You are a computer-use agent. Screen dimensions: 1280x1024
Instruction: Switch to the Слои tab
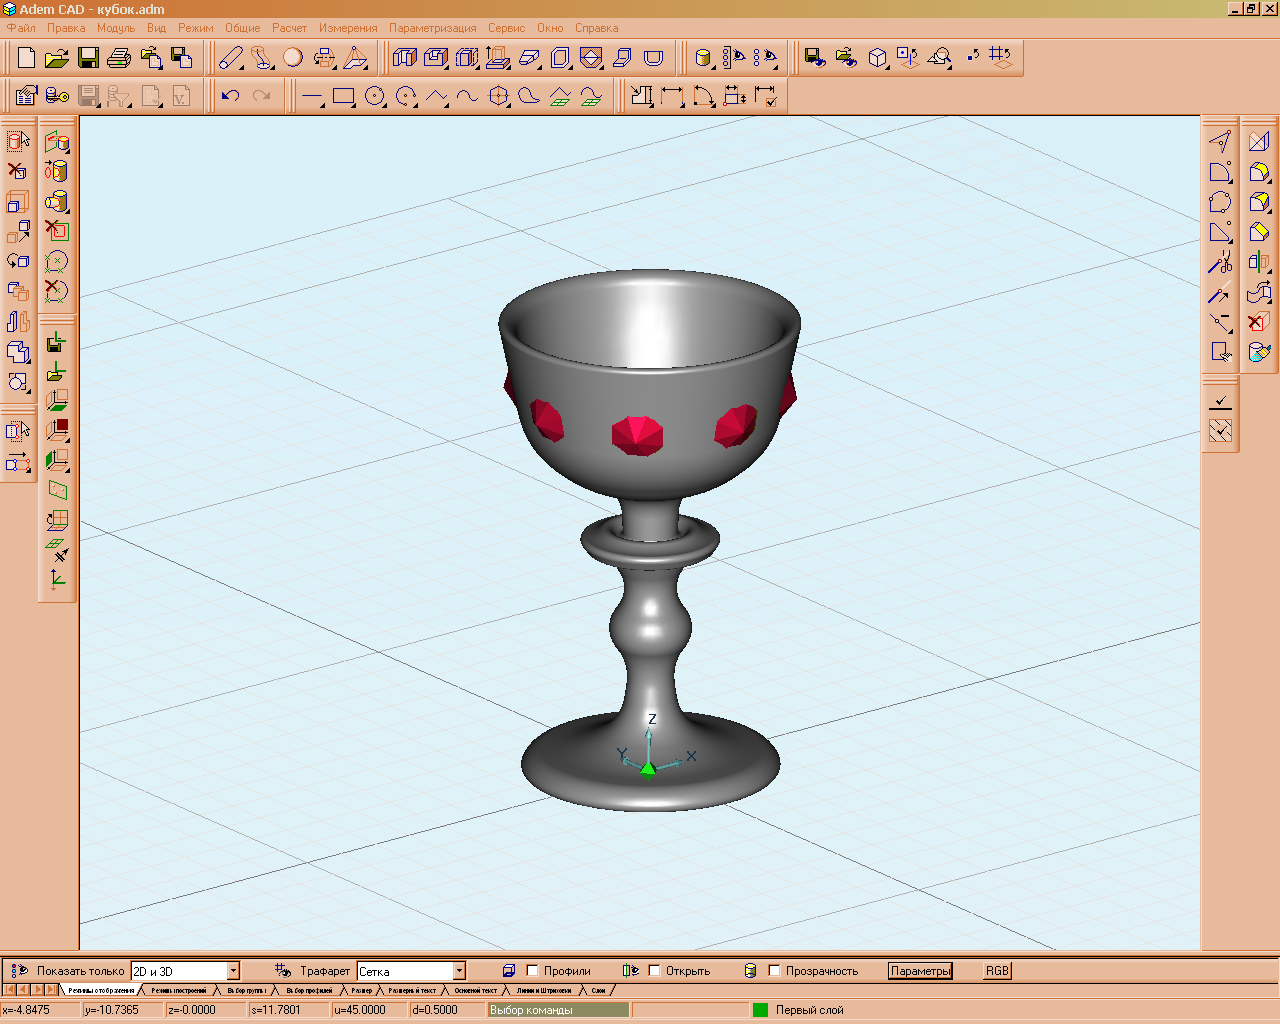598,990
